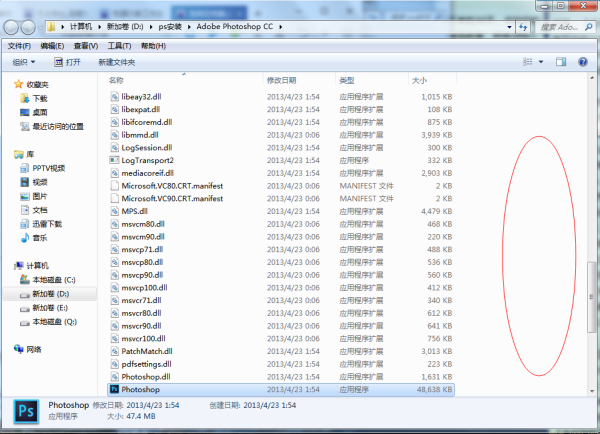The image size is (600, 434).
Task: Open view options dropdown arrow
Action: pos(541,62)
